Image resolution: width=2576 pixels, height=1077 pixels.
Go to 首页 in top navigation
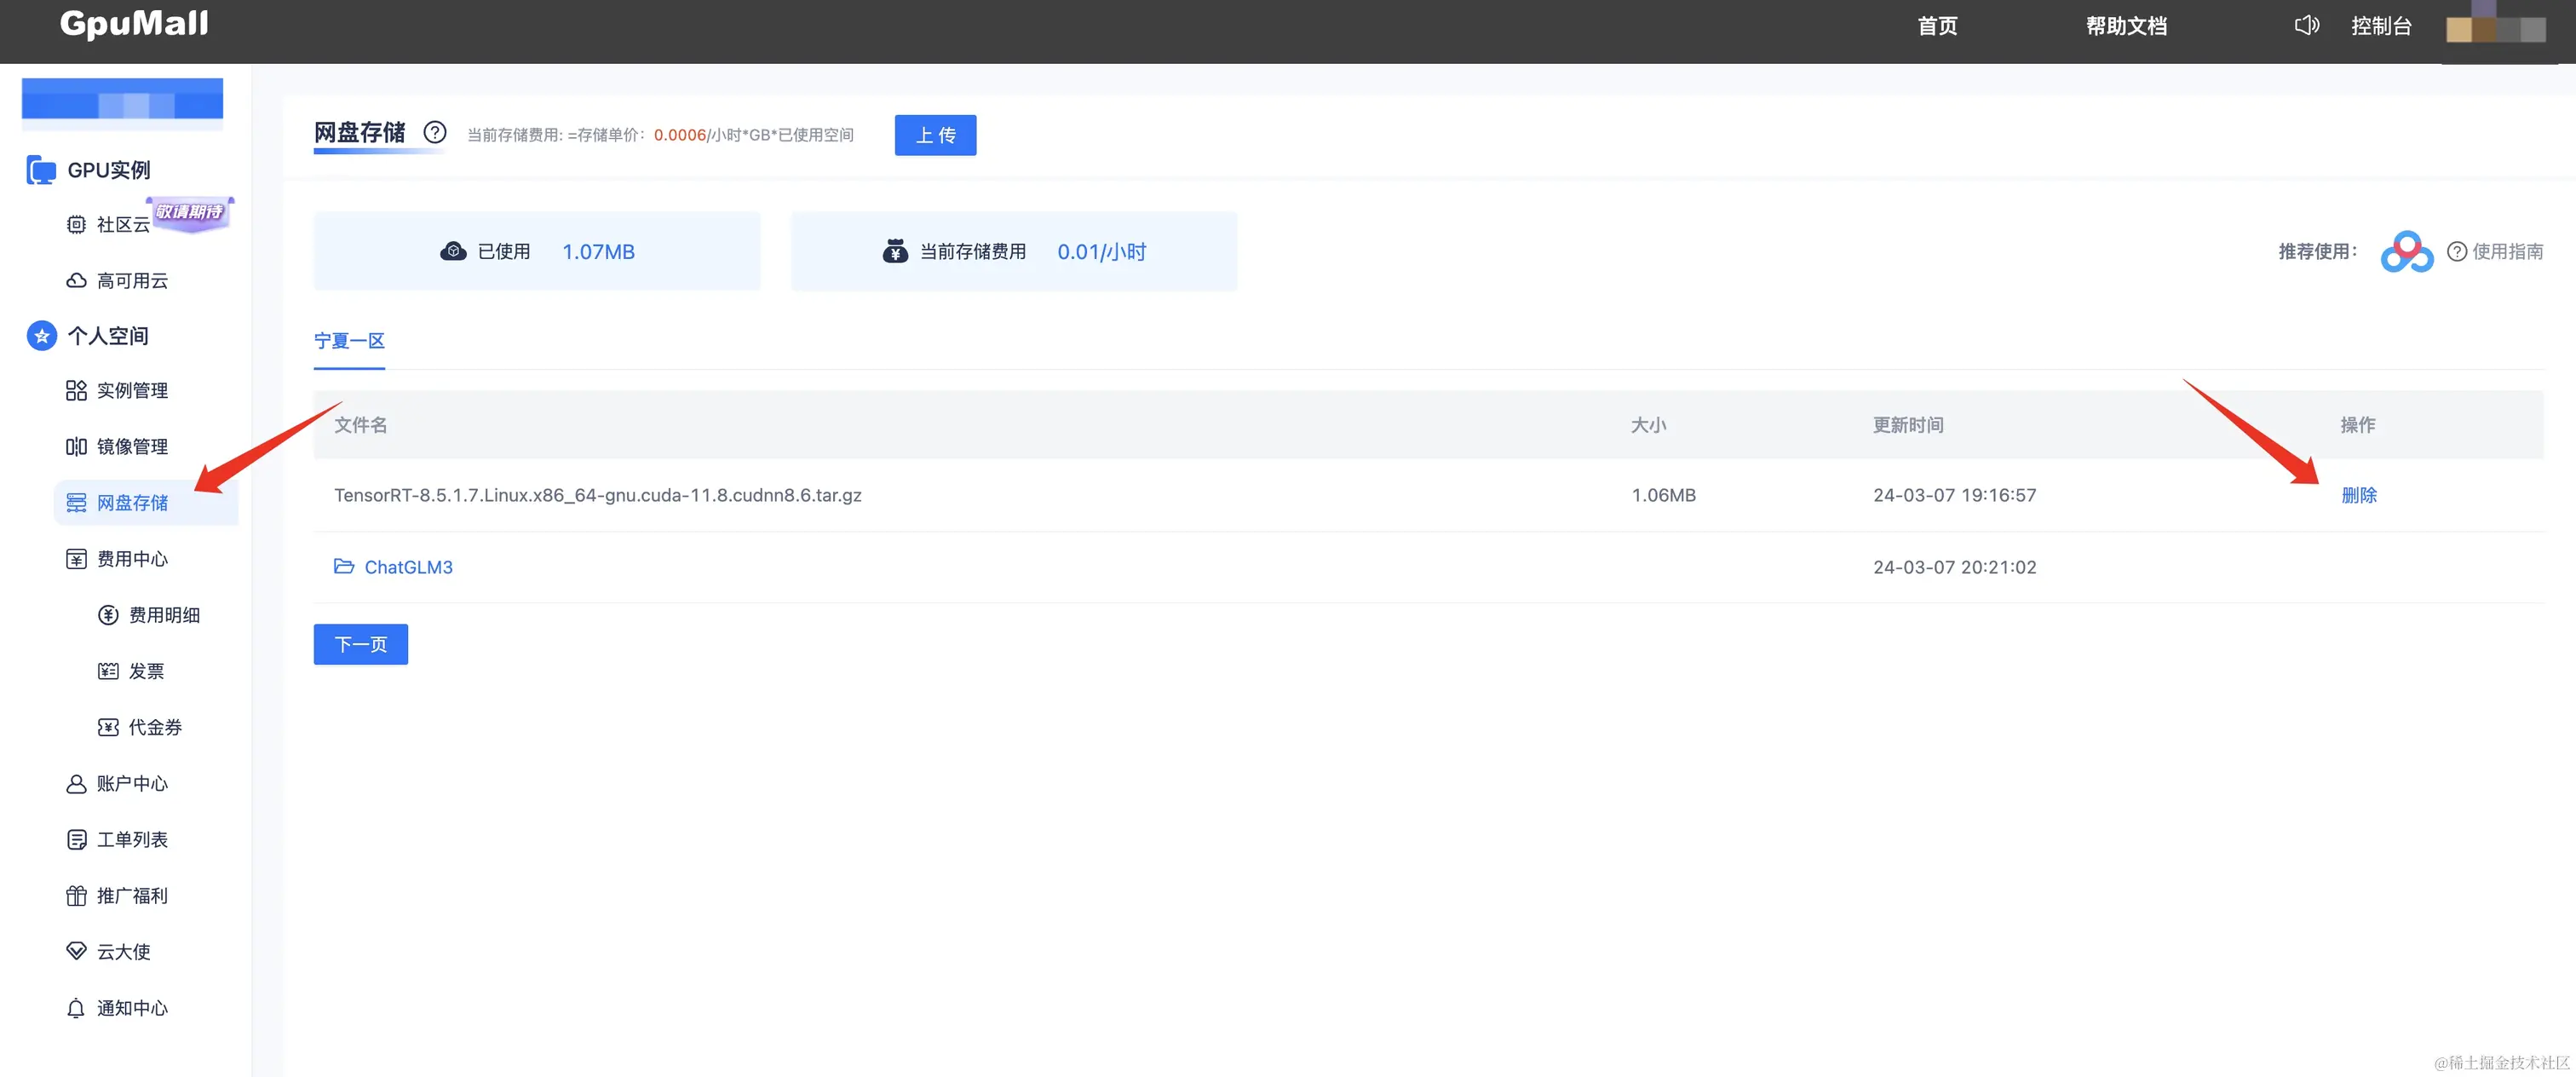[1937, 26]
